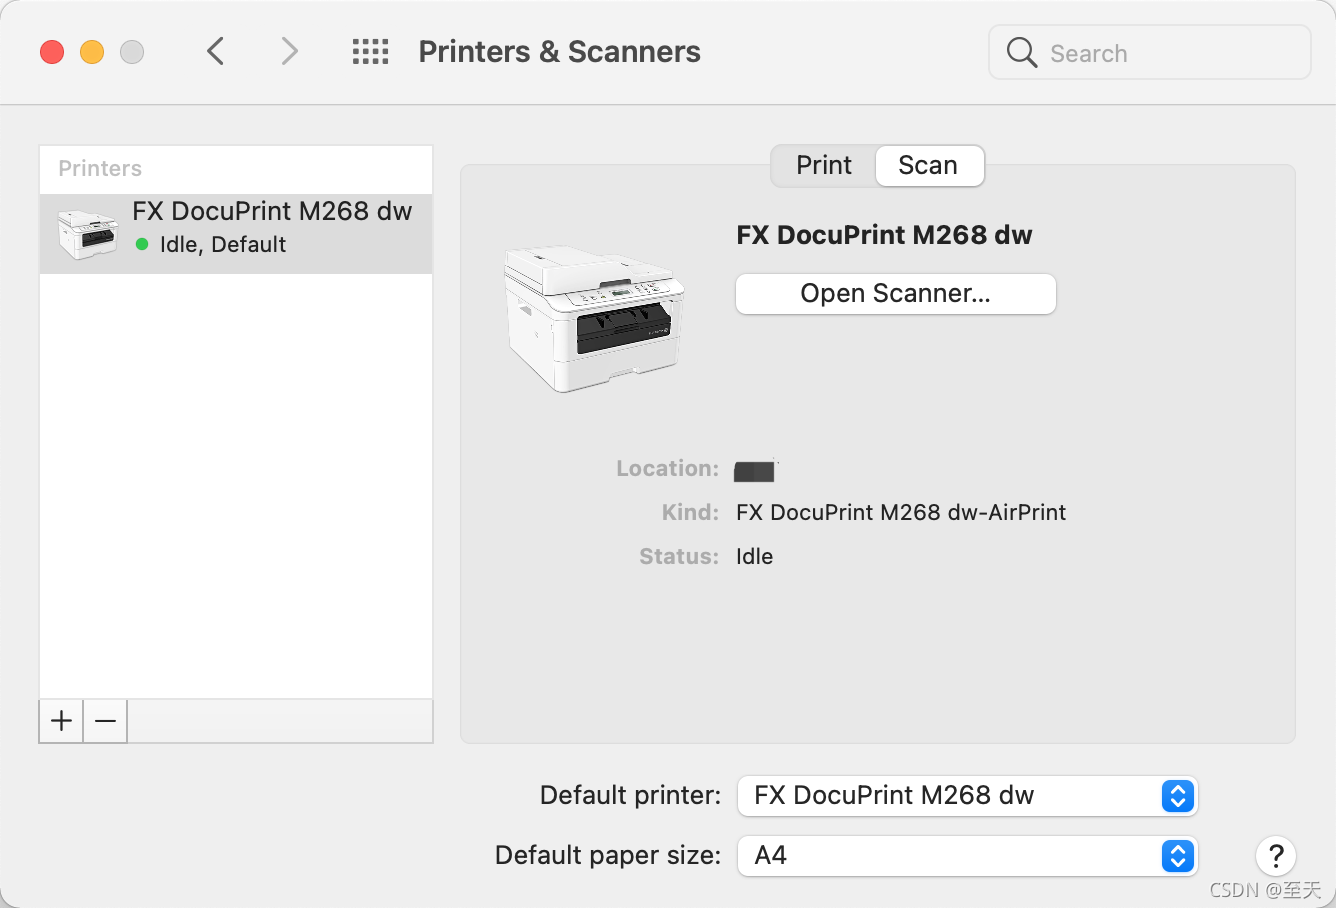Screen dimensions: 1336x908
Task: Expand the Default paper size dropdown
Action: (967, 856)
